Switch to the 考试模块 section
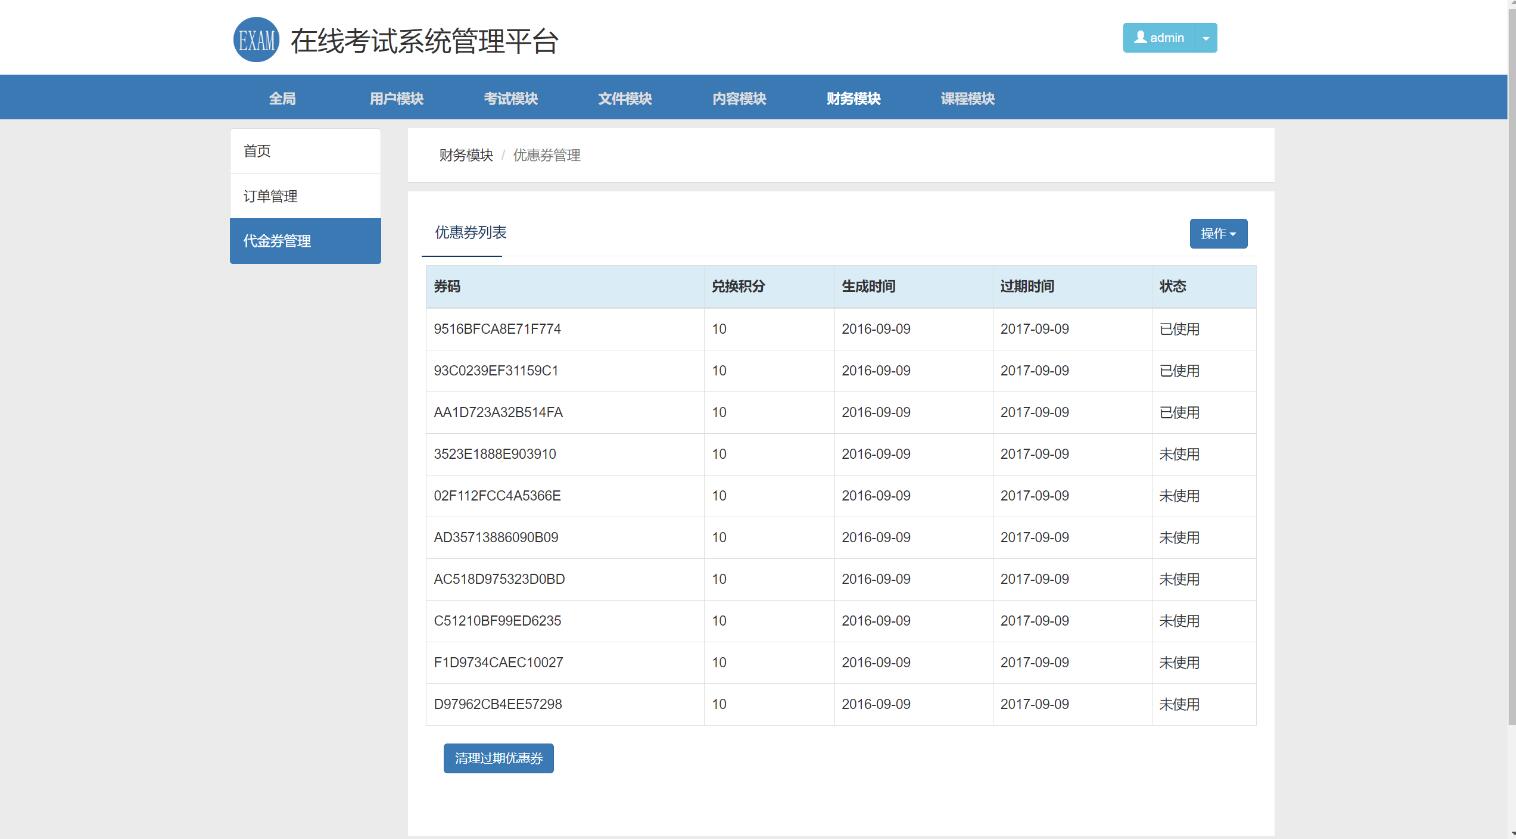 click(510, 98)
